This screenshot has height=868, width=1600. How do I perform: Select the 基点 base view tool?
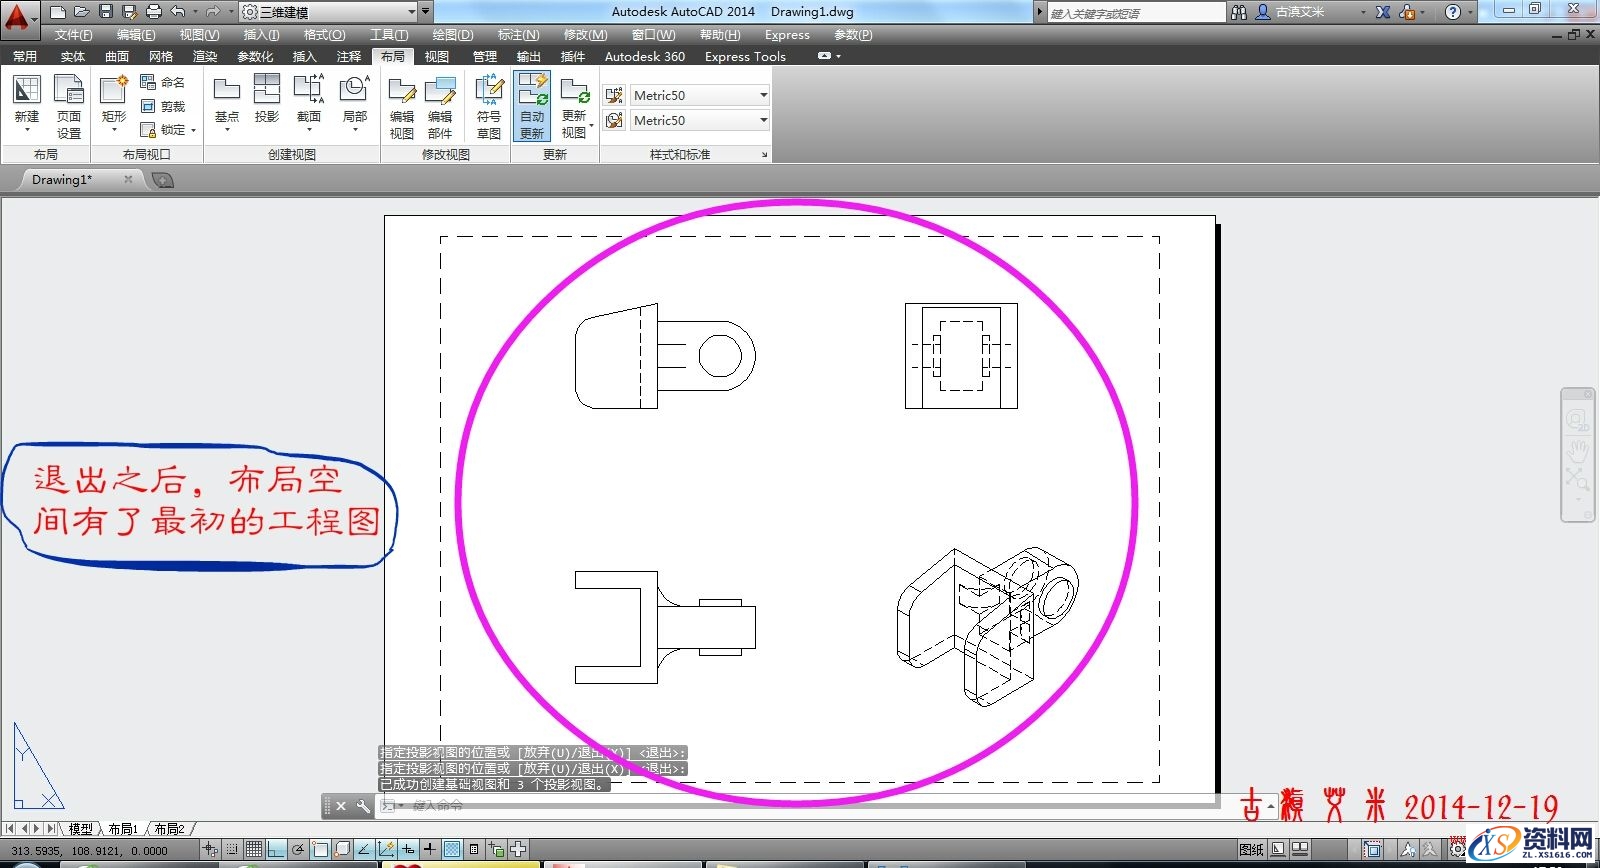(x=227, y=100)
